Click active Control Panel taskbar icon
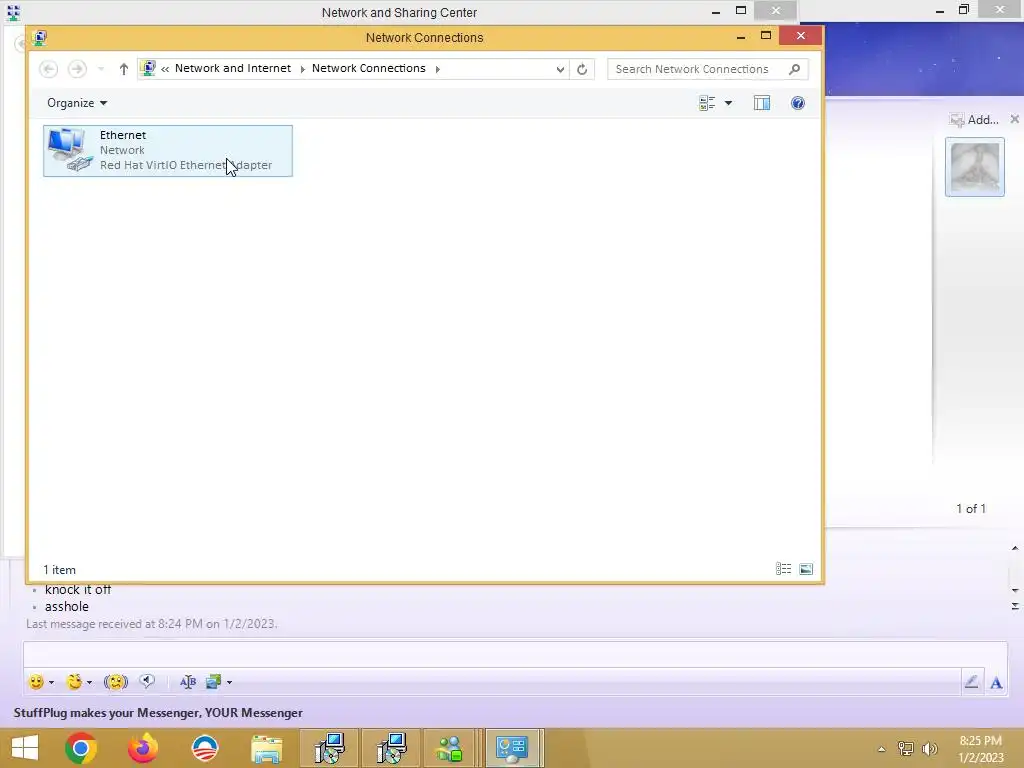Screen dimensions: 1024x768 coord(513,748)
